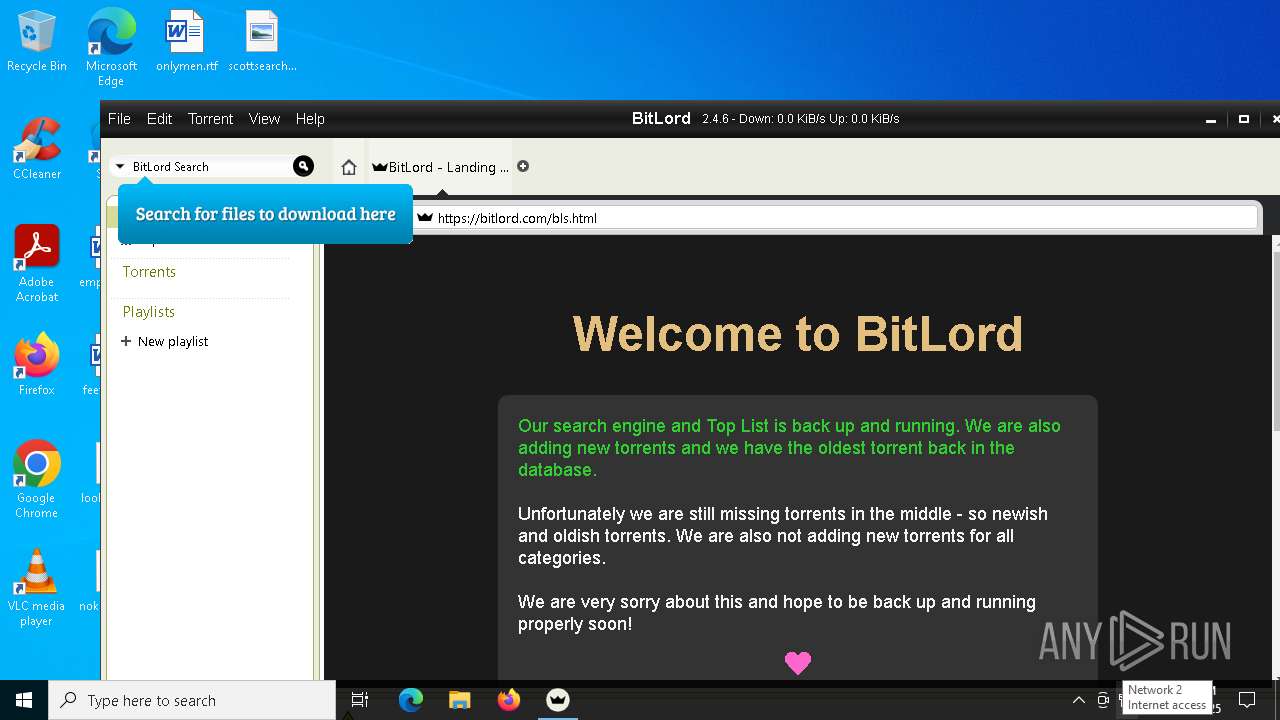Go to the Home page icon

(x=348, y=167)
